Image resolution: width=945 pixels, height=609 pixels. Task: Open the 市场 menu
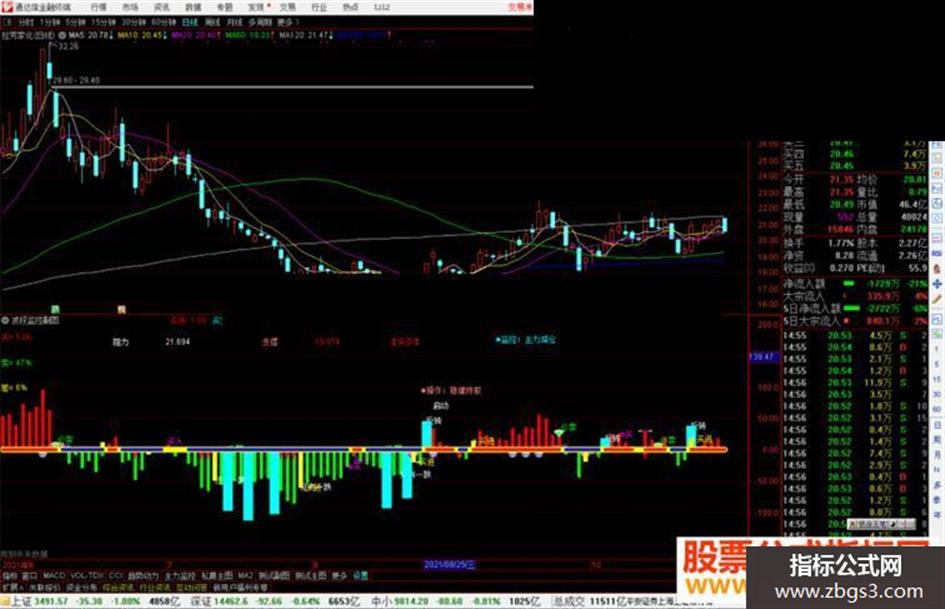tap(130, 7)
